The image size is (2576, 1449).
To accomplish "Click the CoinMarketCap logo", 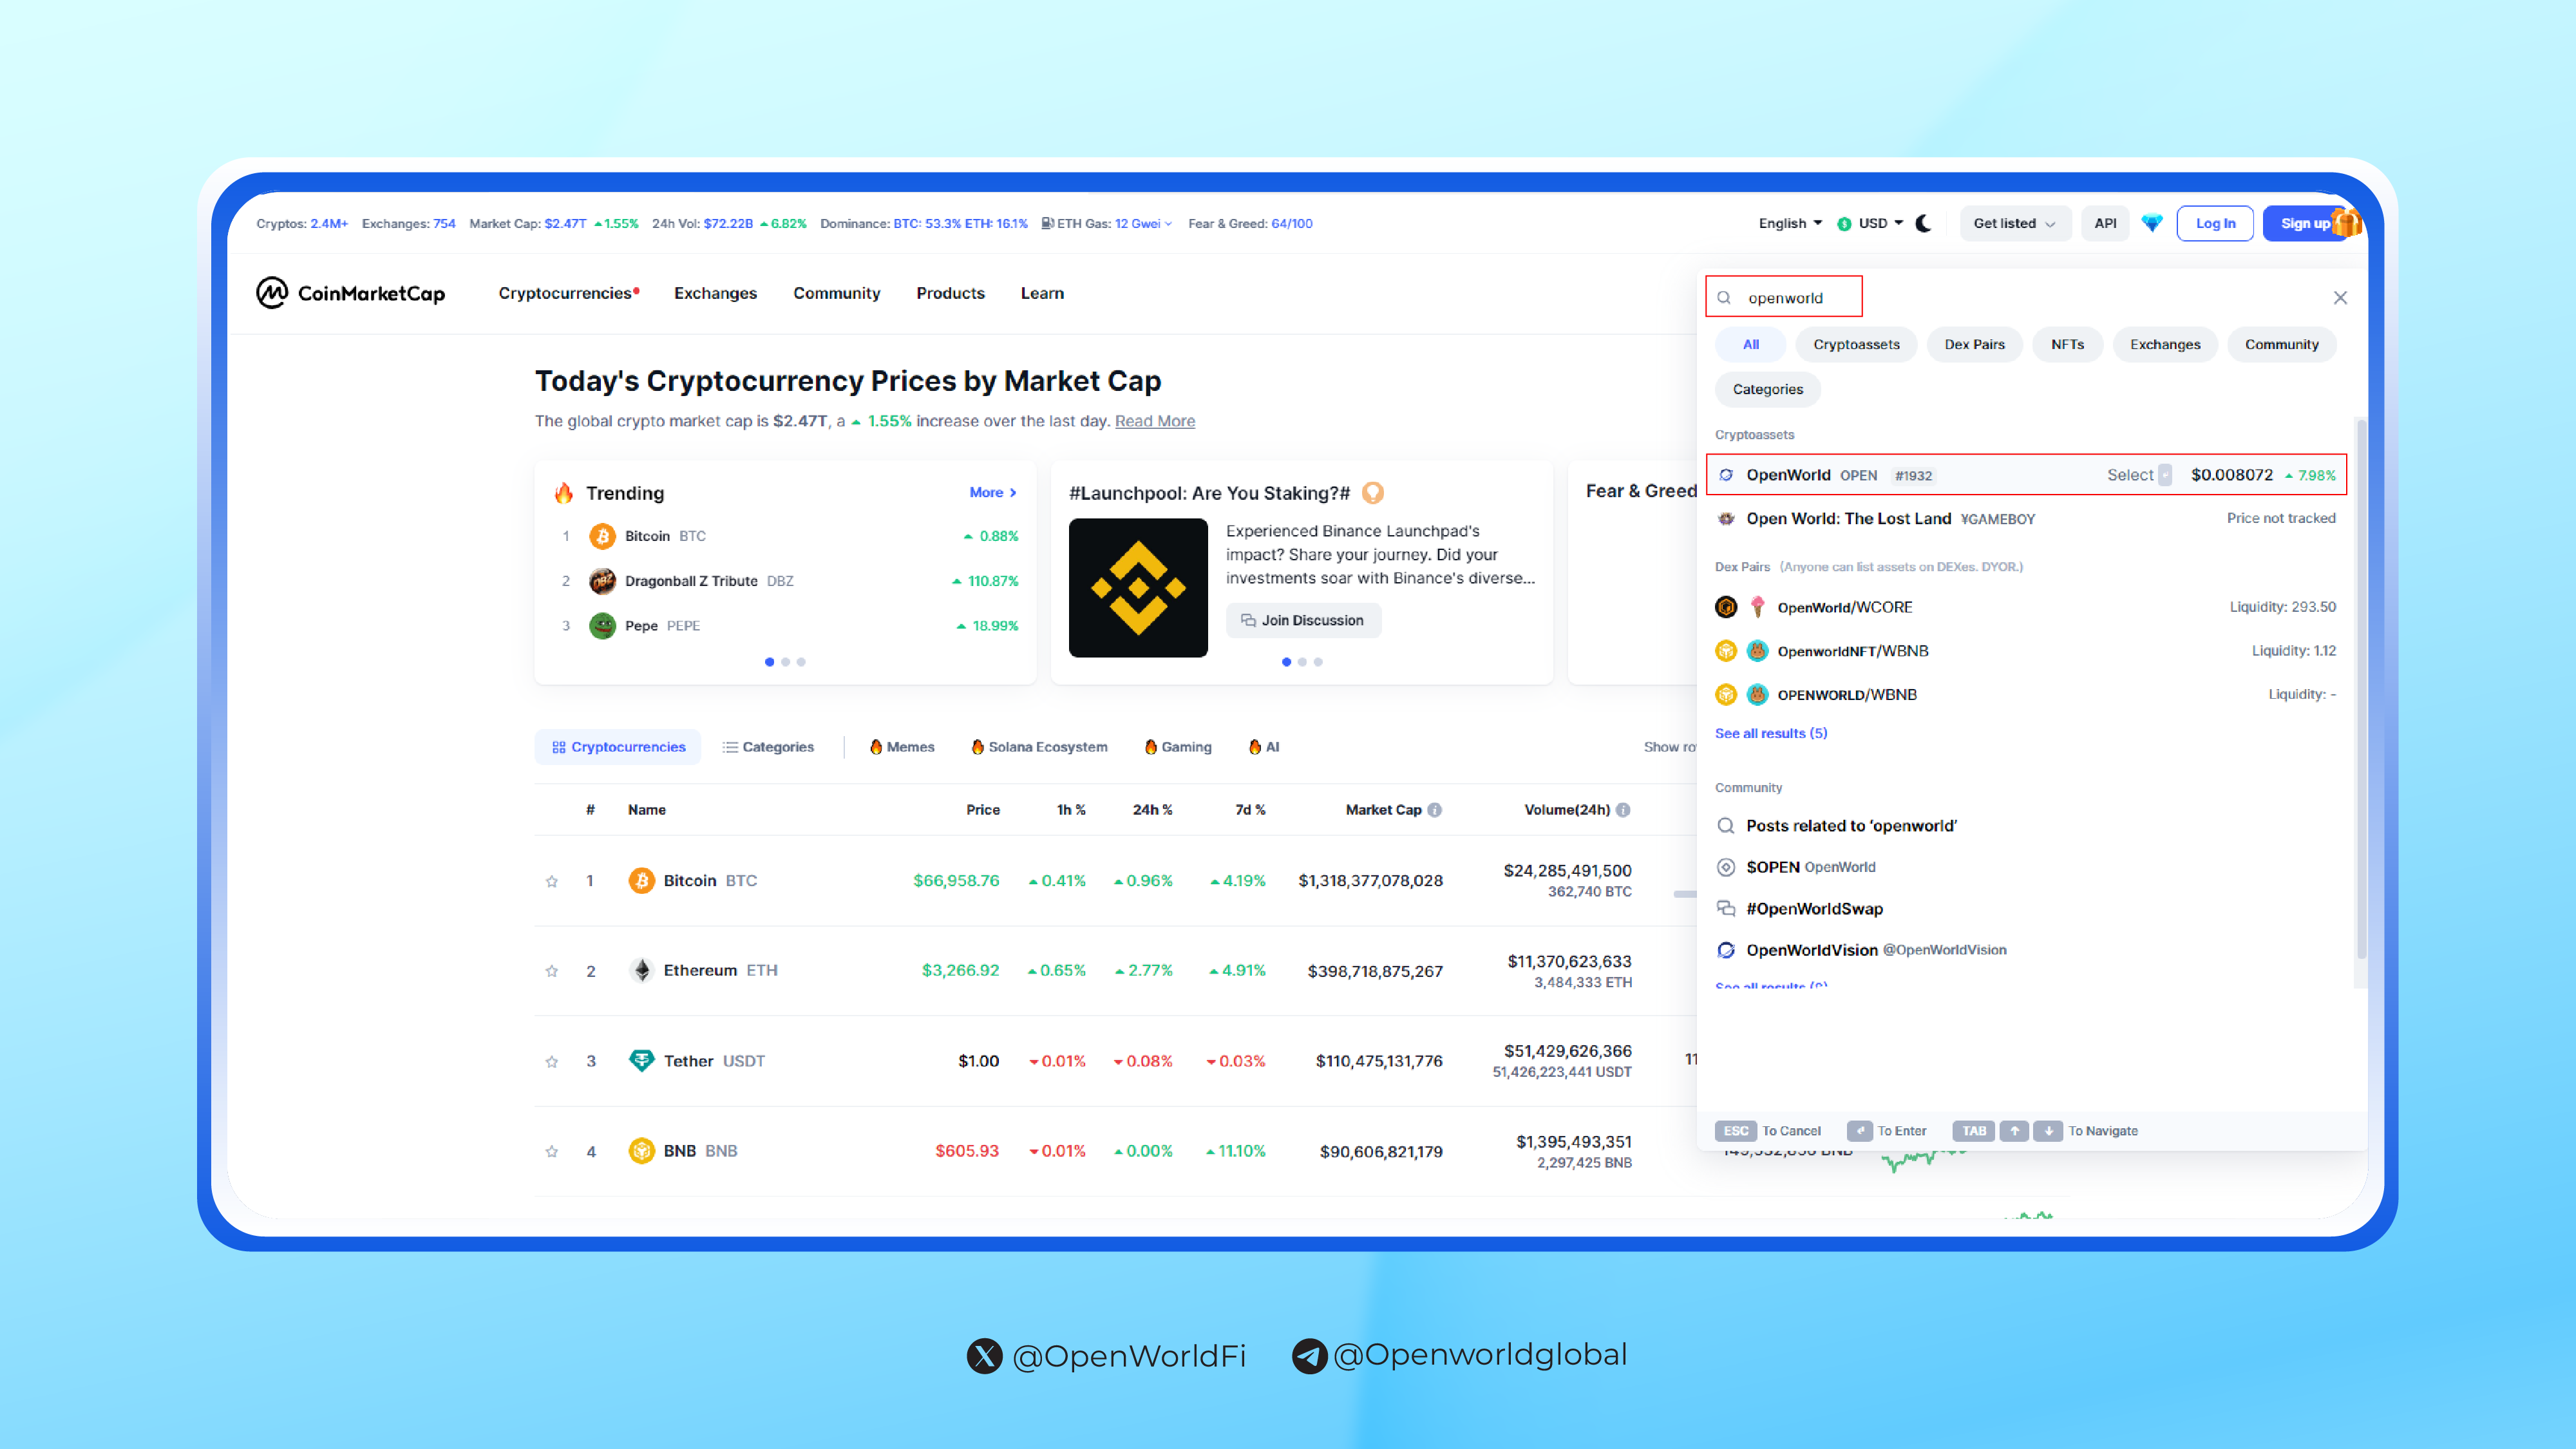I will point(350,293).
